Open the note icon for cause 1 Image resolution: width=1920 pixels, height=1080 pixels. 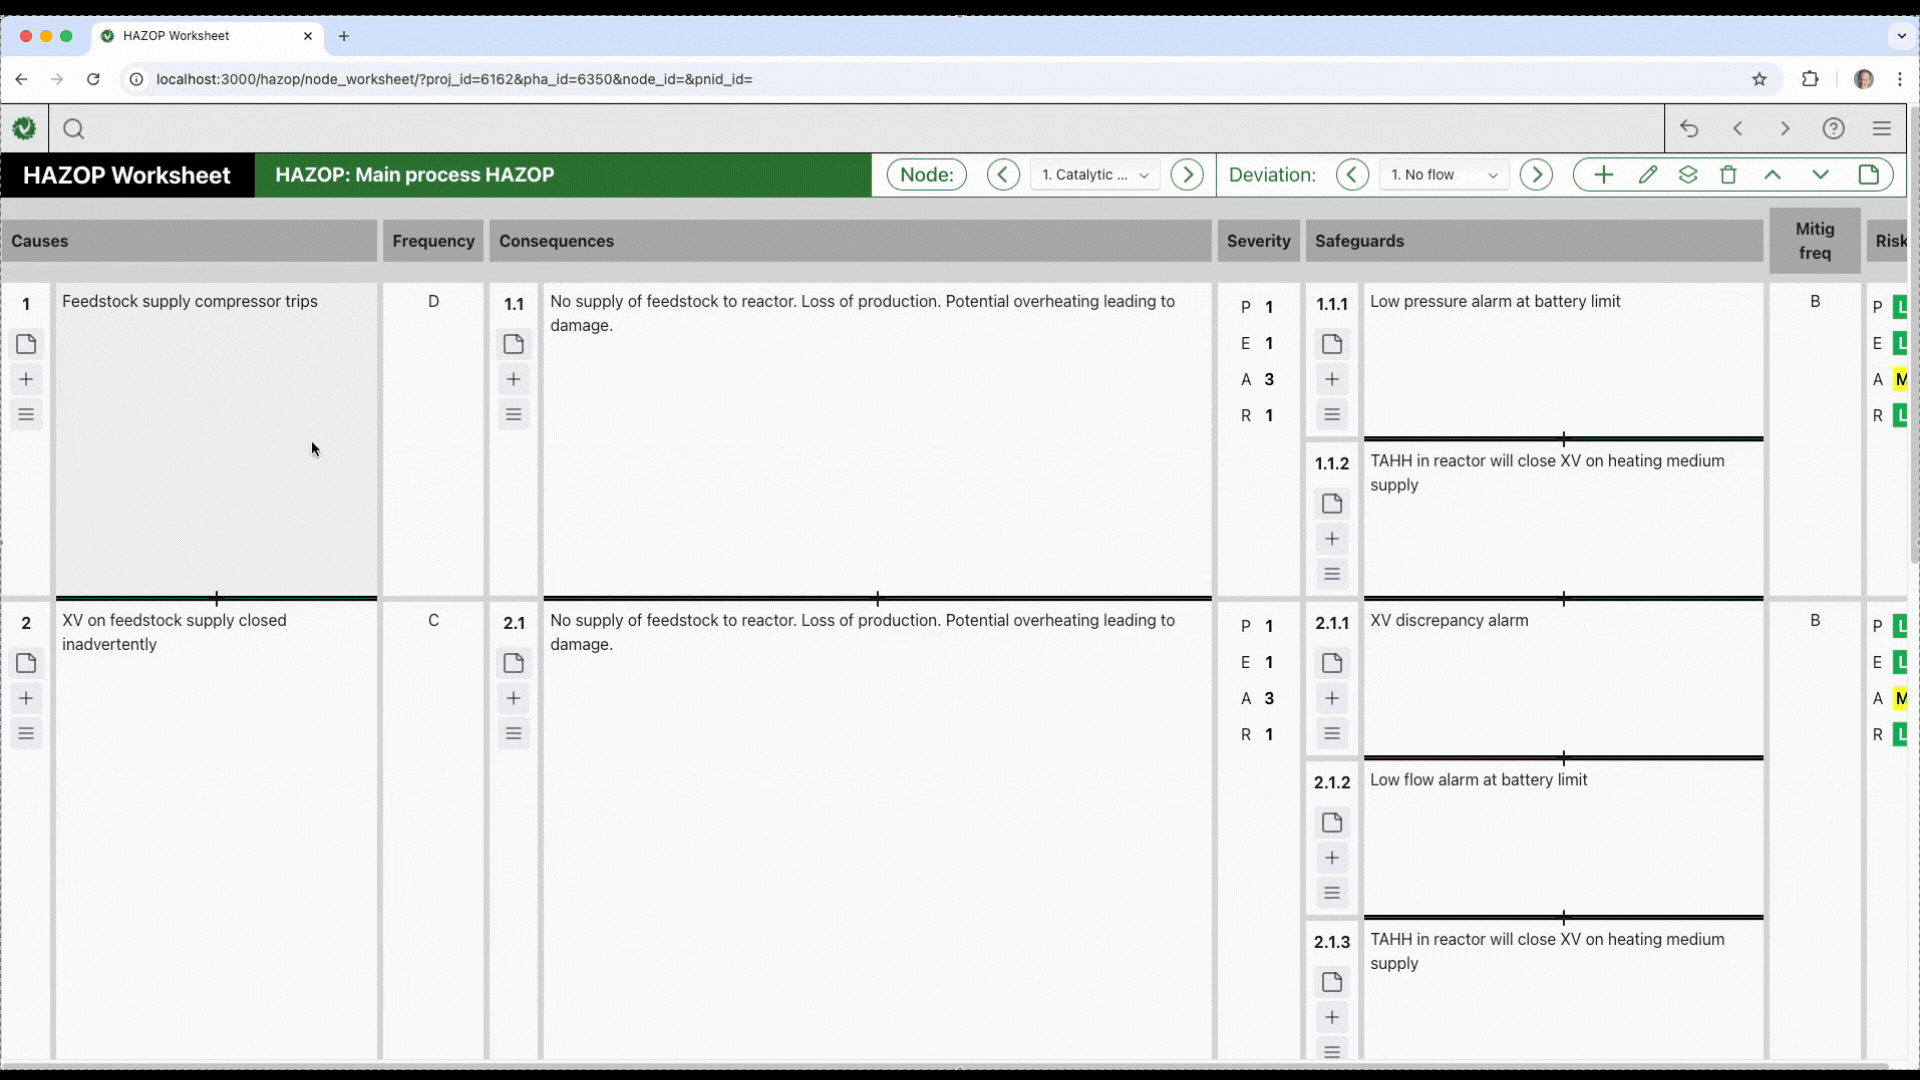[x=26, y=344]
